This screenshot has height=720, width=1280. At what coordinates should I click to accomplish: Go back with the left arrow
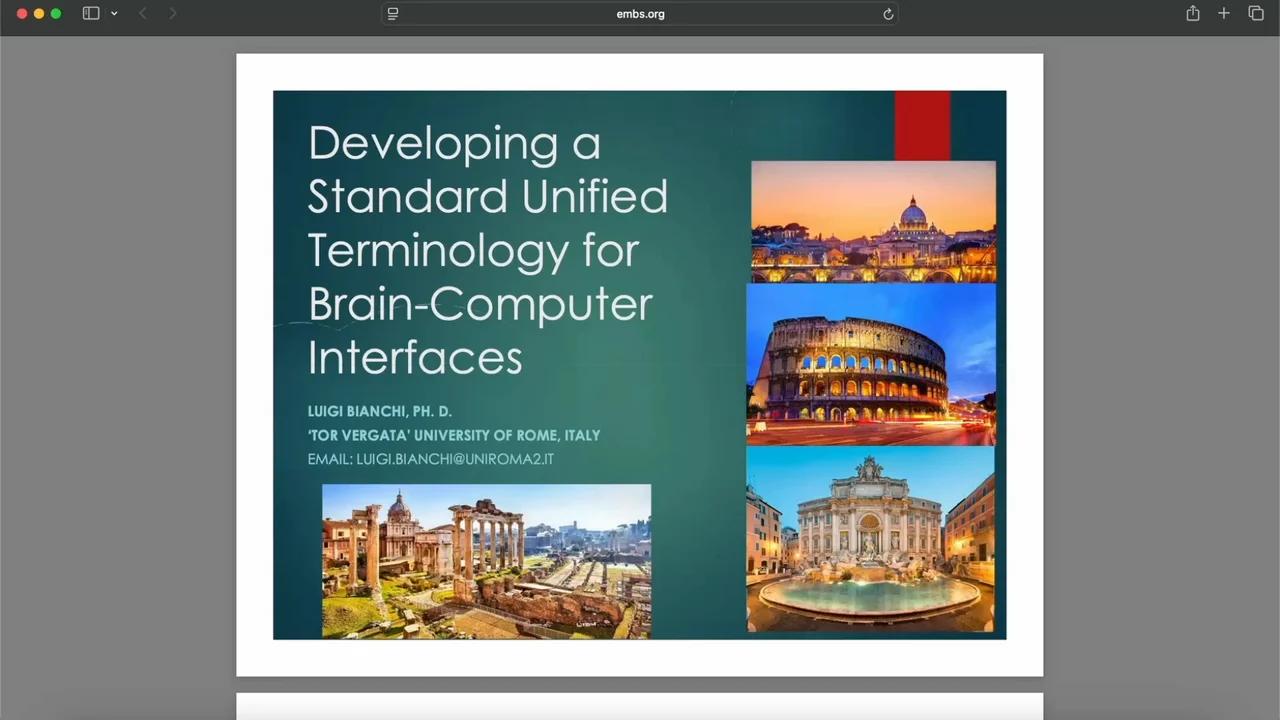(142, 13)
